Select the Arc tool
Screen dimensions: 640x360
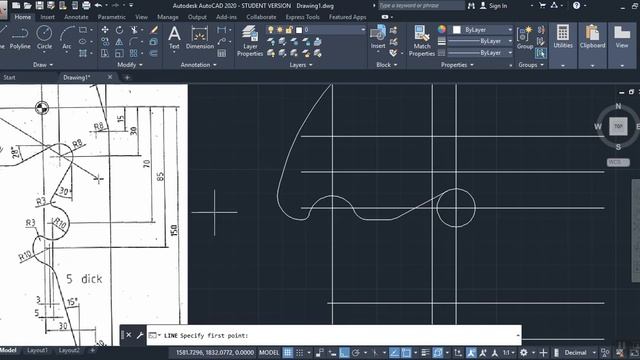pyautogui.click(x=67, y=37)
